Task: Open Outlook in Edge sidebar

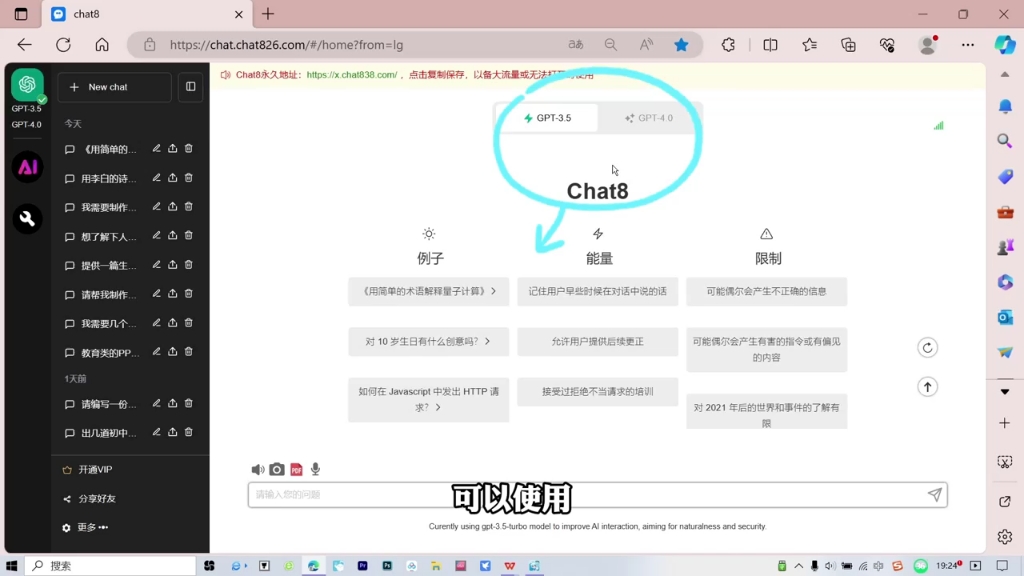Action: (x=1005, y=317)
